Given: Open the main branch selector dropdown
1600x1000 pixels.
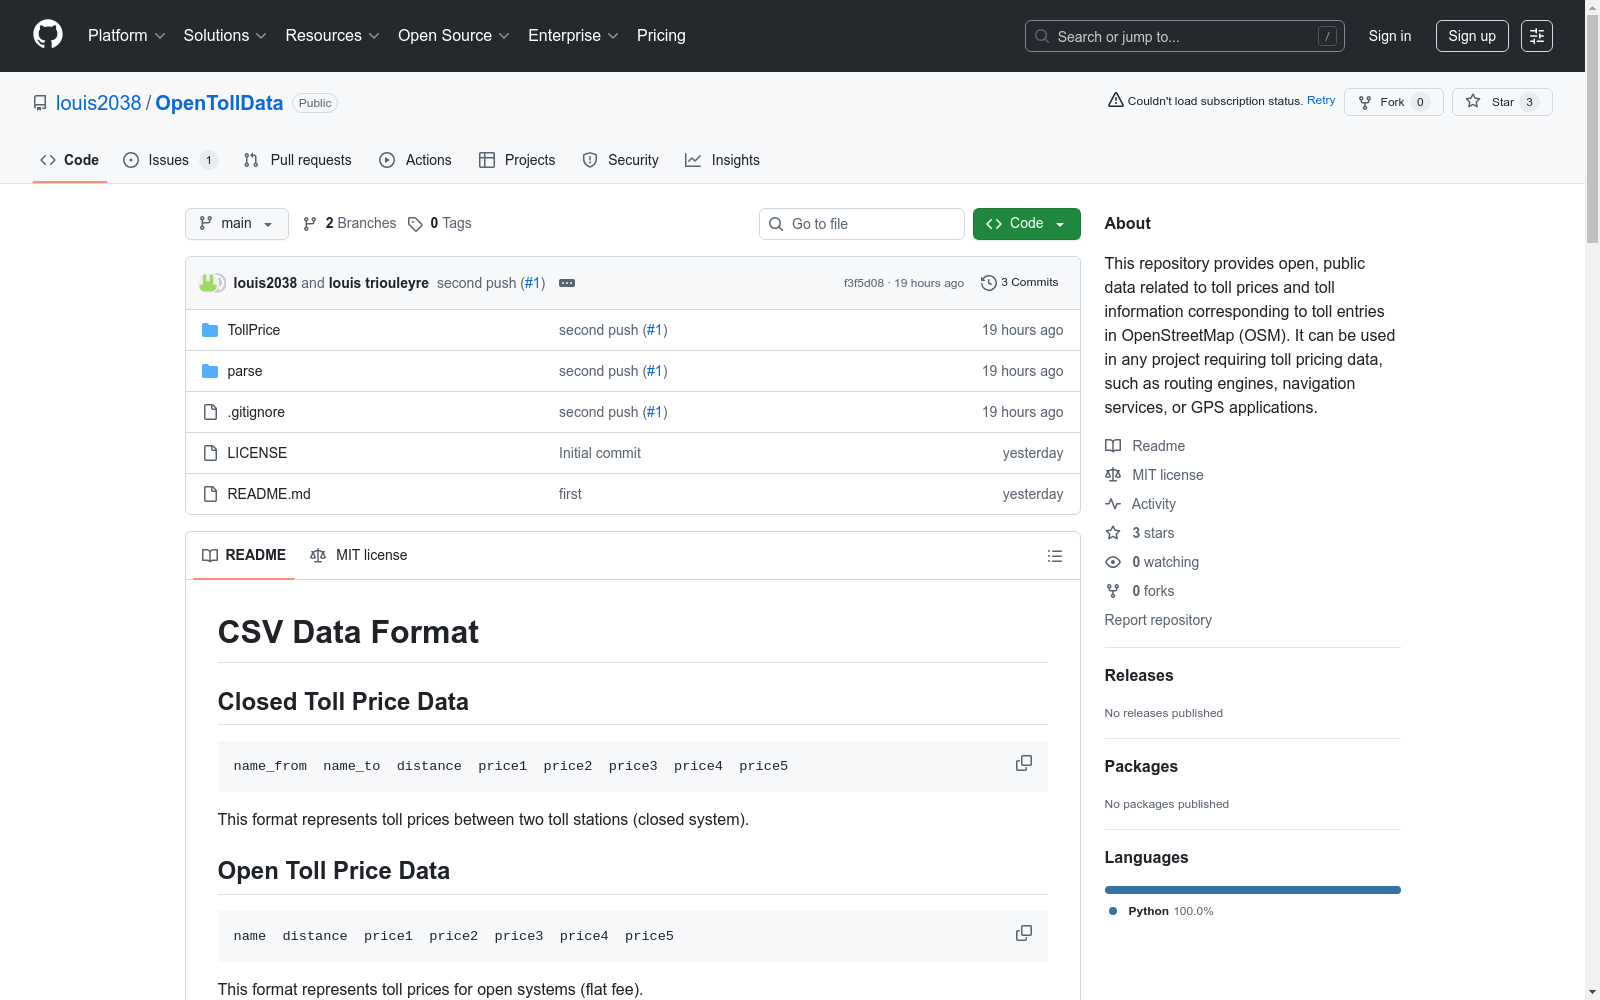Looking at the screenshot, I should coord(237,224).
